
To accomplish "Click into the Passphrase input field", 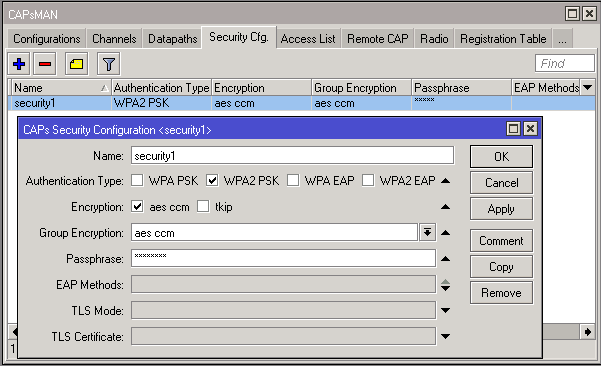I will (x=284, y=258).
